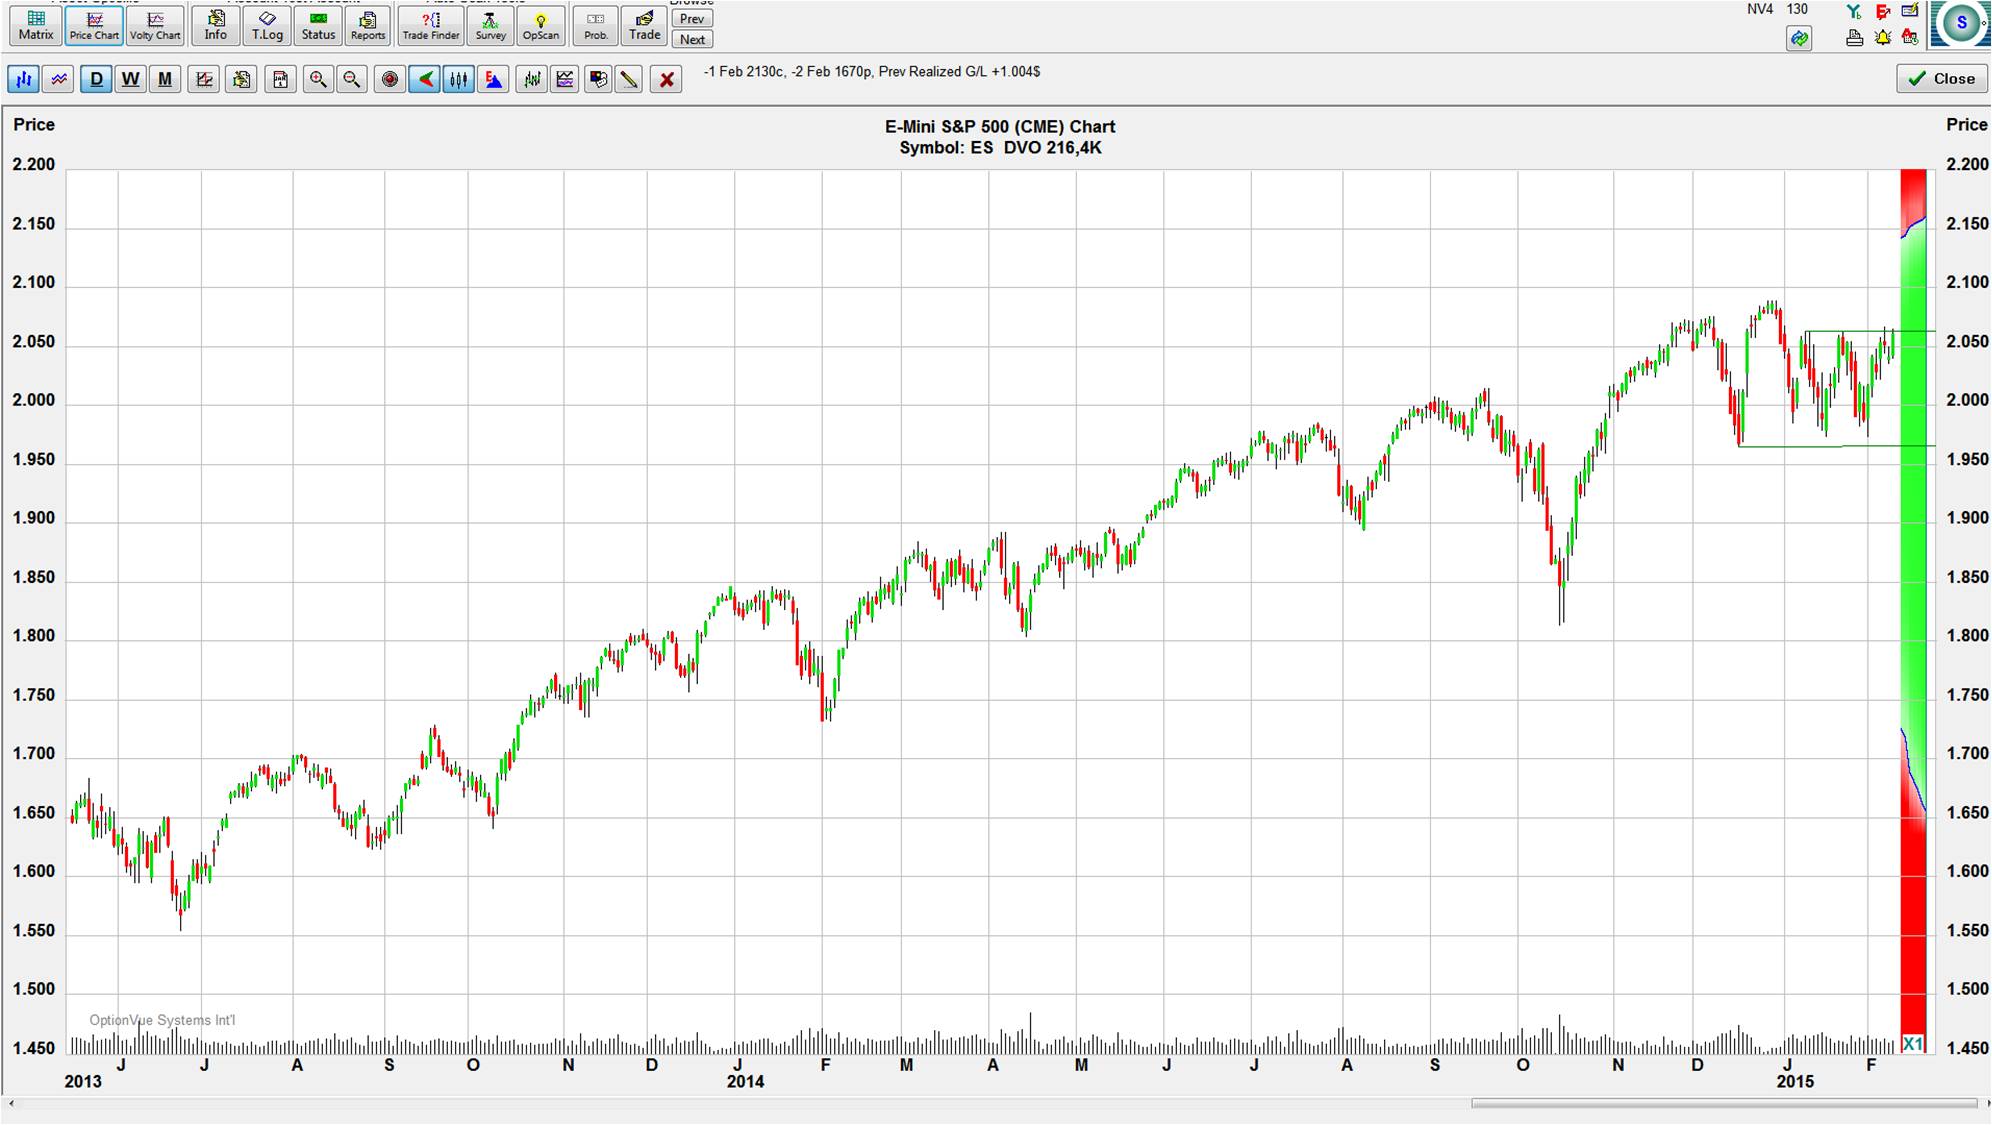Click the zoom out magnifier icon
Viewport: 1992px width, 1125px height.
pos(351,80)
